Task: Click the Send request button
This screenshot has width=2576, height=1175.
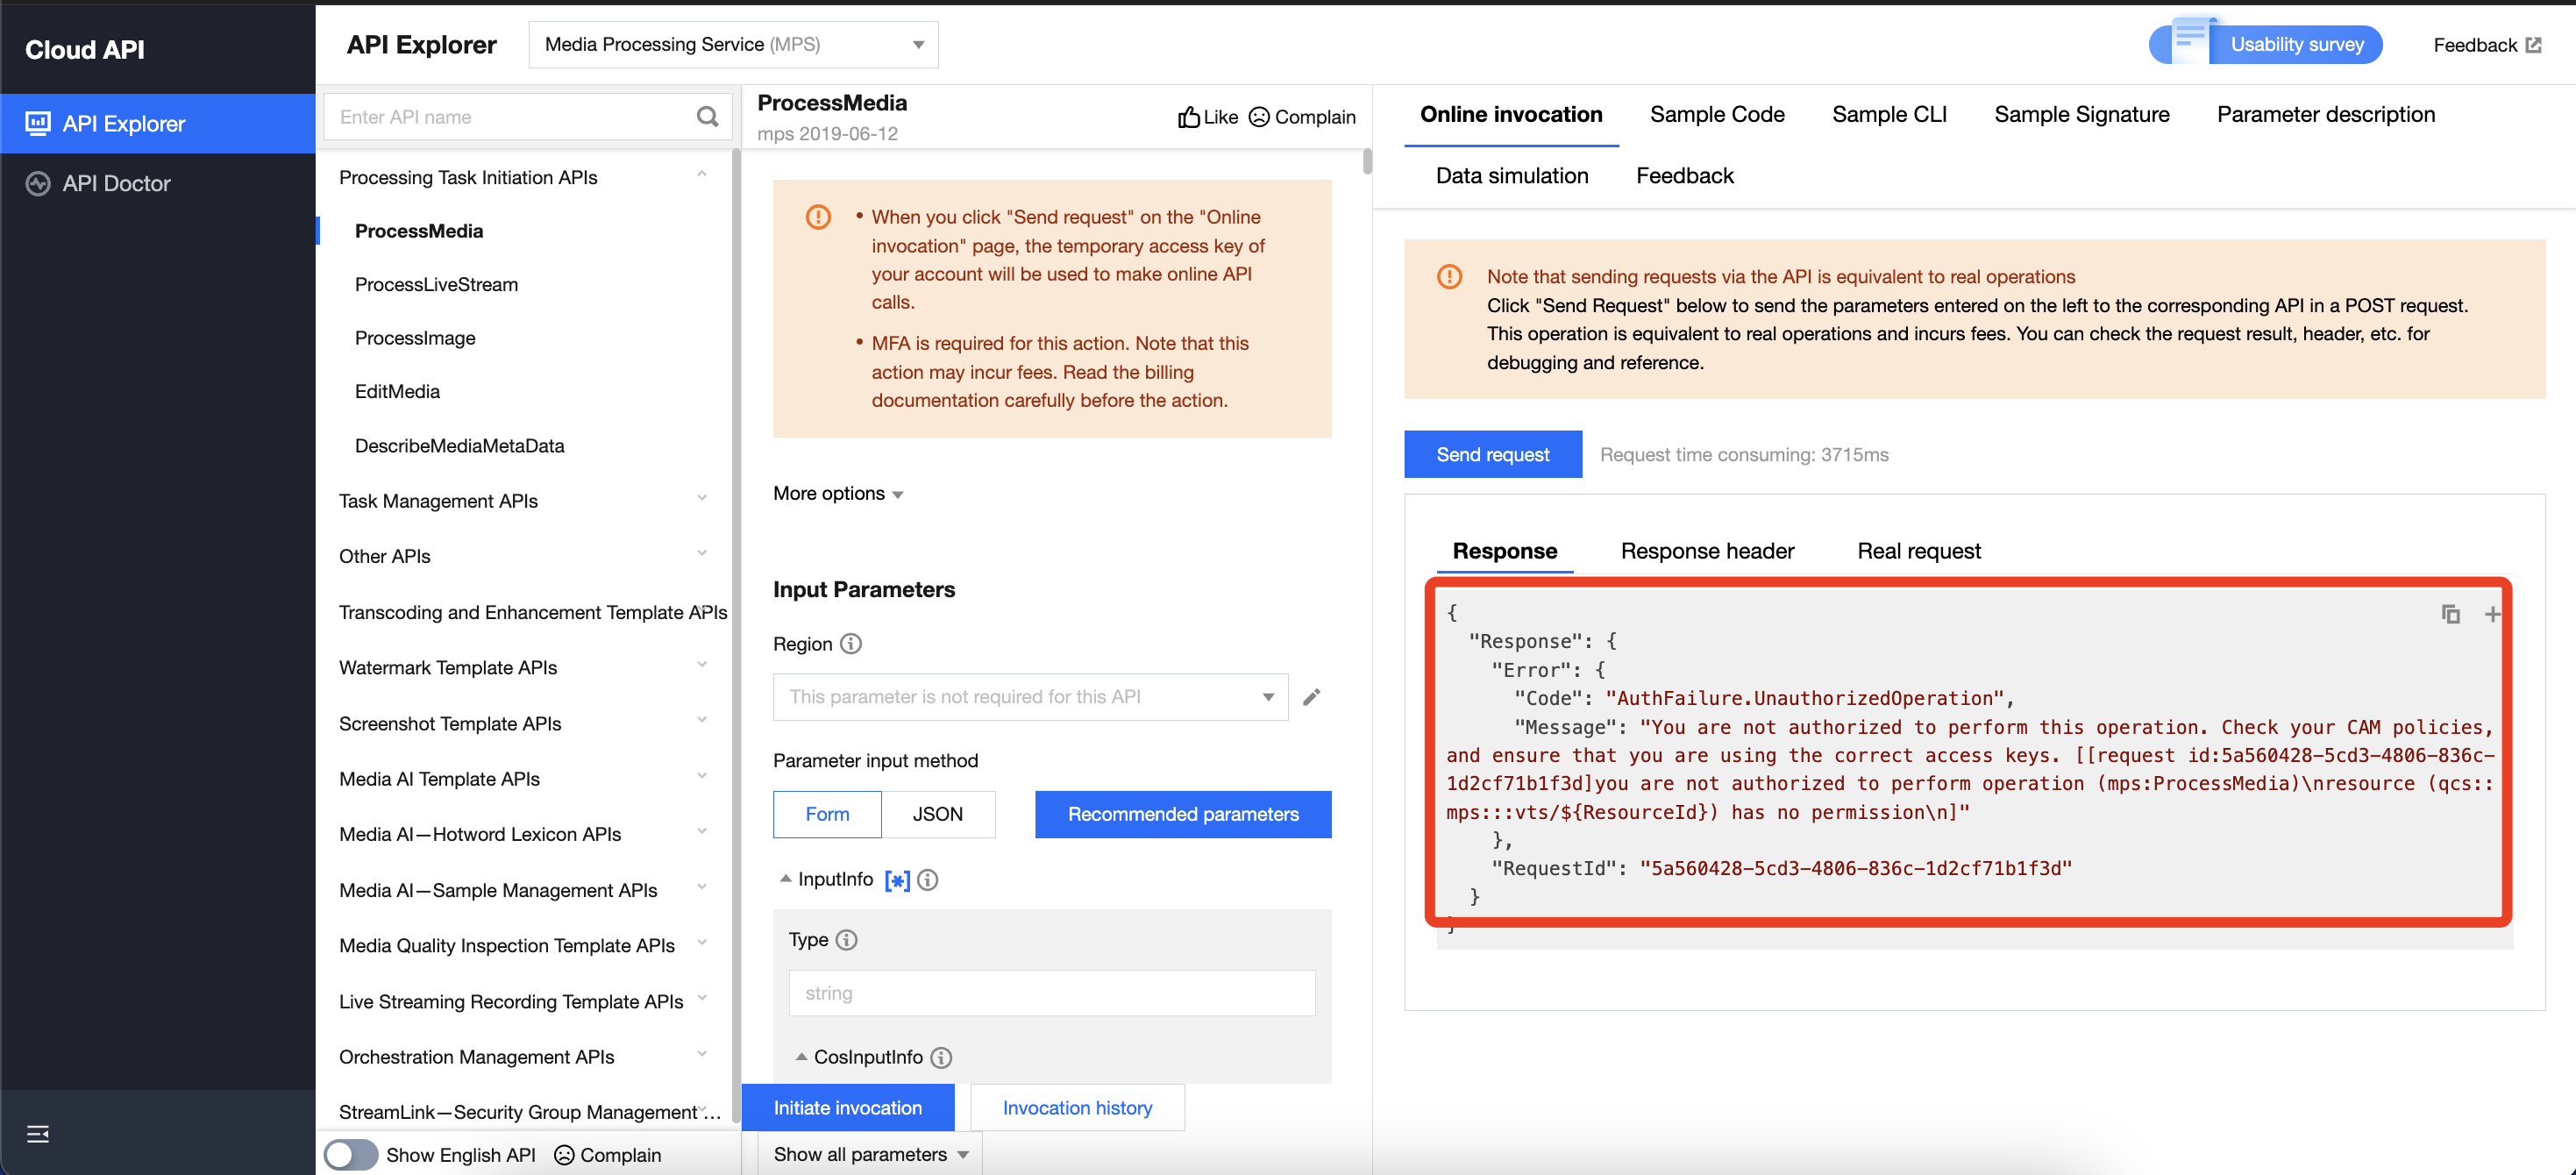Action: (1492, 454)
